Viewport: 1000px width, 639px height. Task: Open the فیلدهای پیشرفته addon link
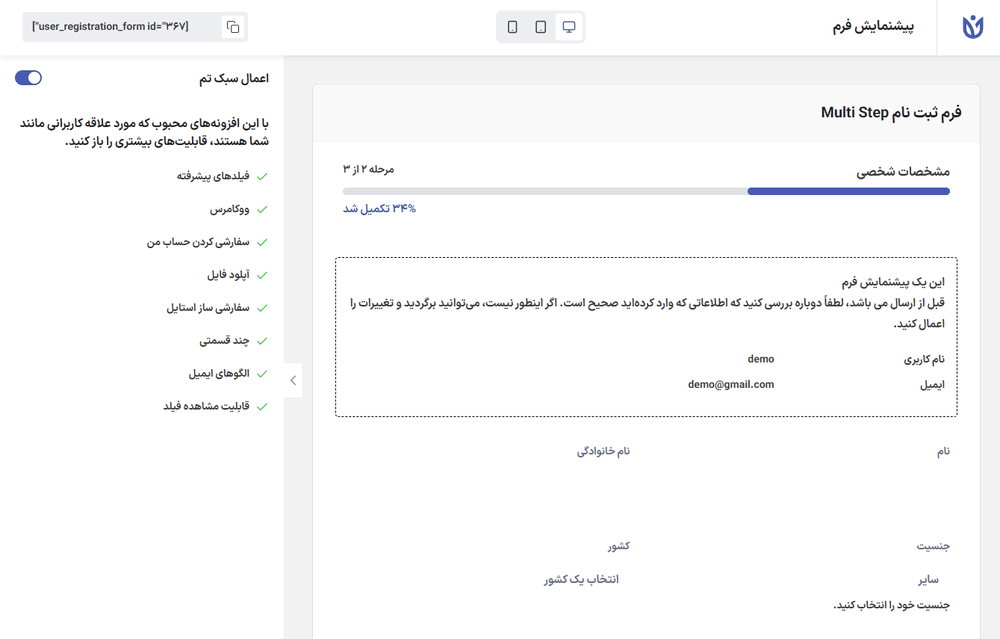(212, 176)
